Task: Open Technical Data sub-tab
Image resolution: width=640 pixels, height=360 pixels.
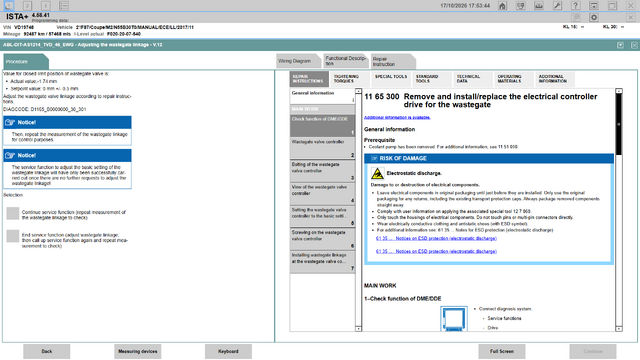Action: [x=473, y=79]
